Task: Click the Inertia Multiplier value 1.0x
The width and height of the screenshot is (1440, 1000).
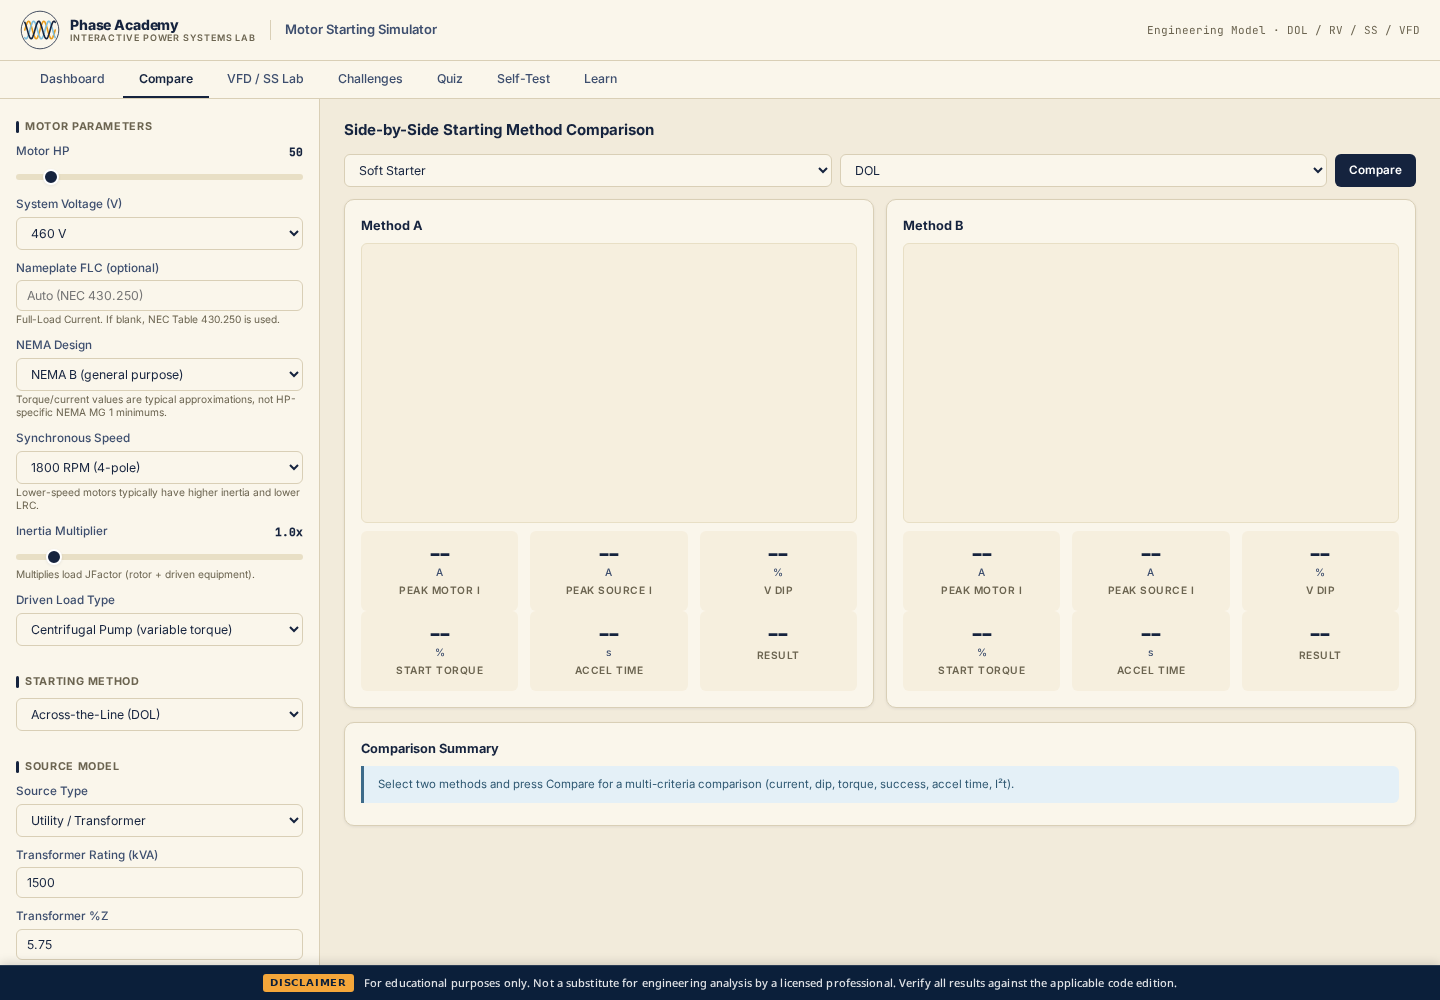Action: pos(289,532)
